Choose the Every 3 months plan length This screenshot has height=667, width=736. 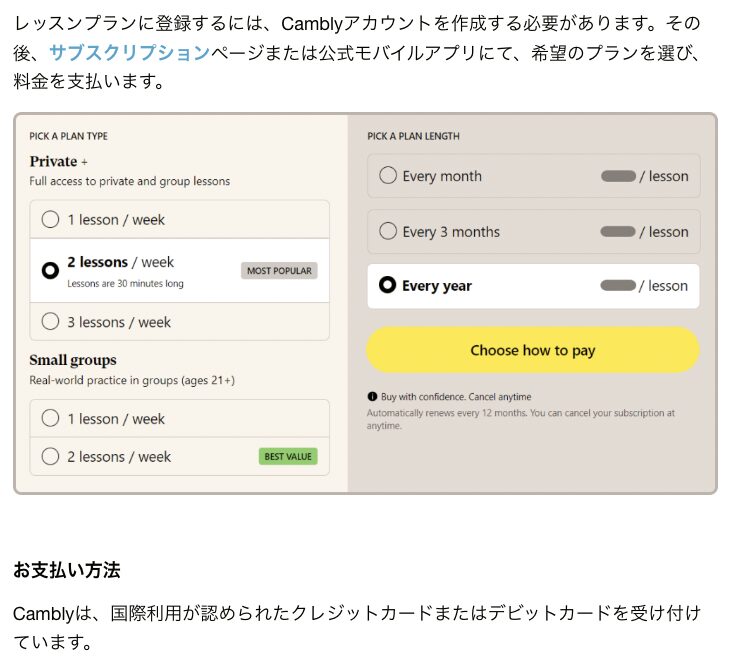point(534,231)
